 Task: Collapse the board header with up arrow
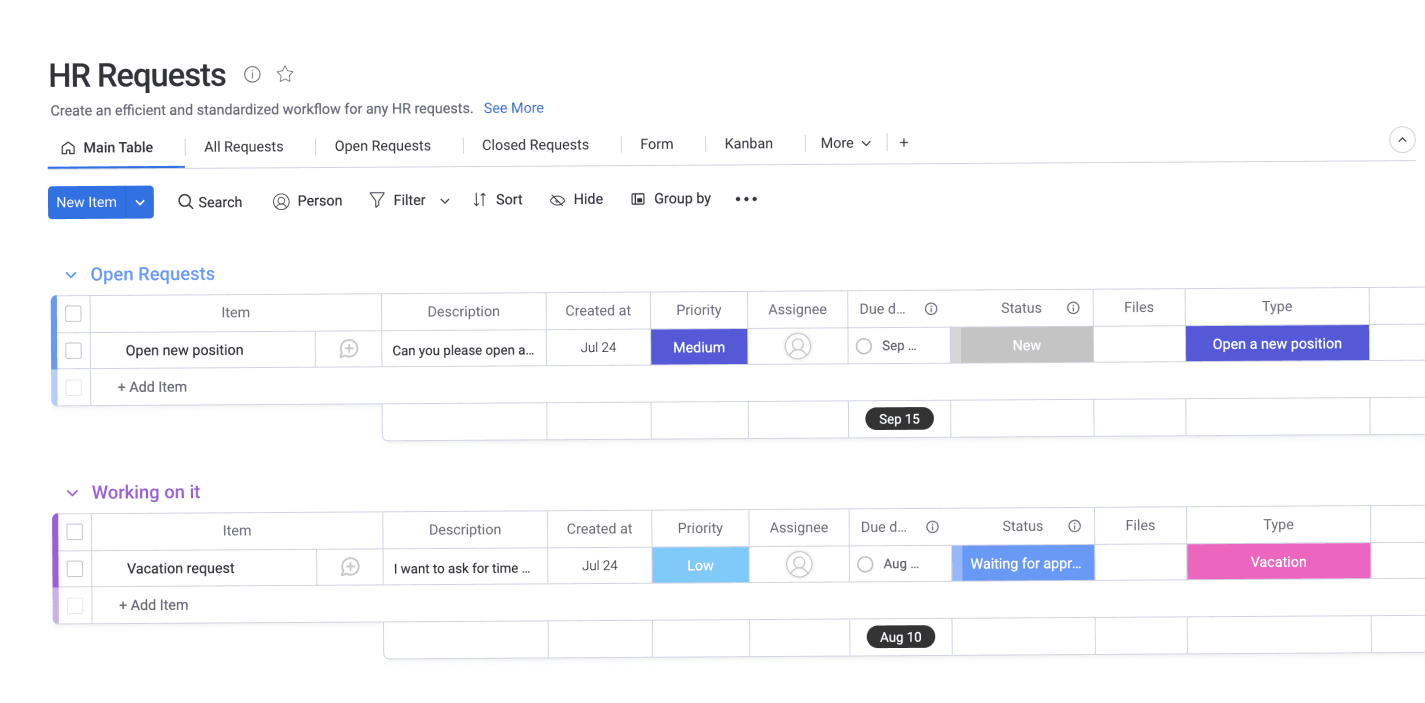1402,140
